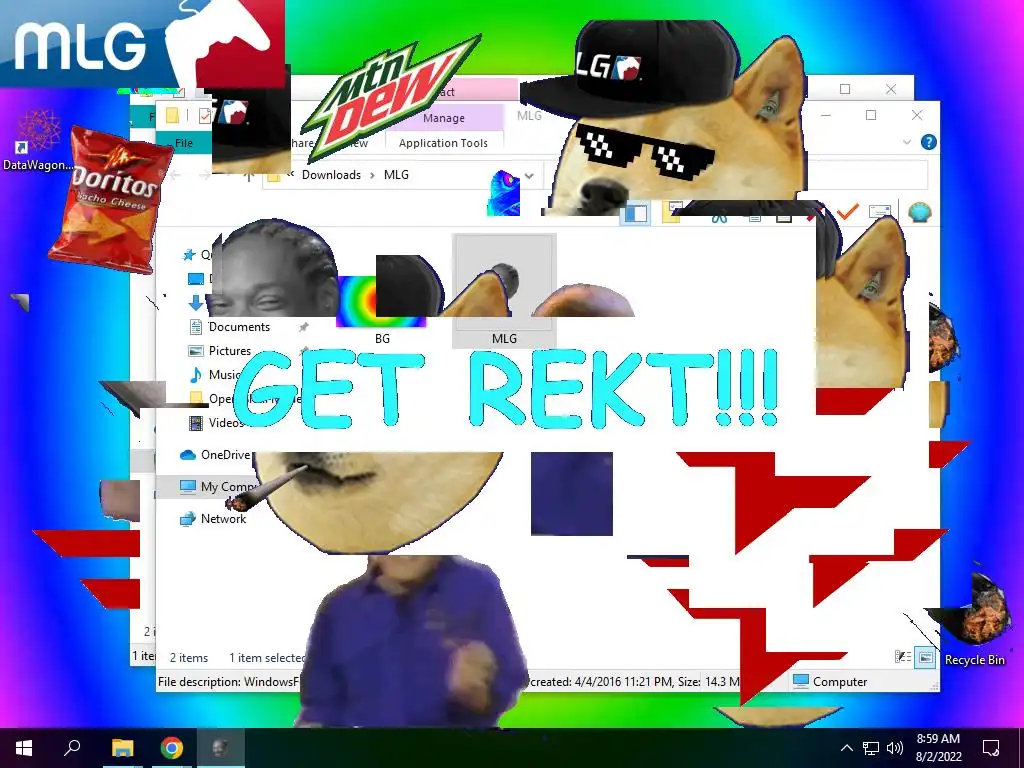Open Documents in the navigation pane

pos(239,327)
